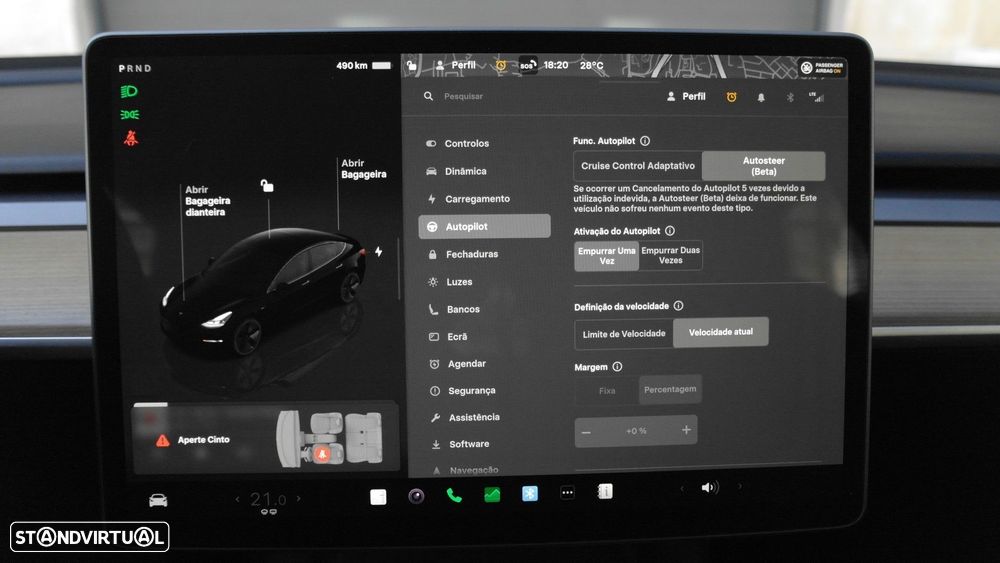The image size is (1000, 563).
Task: Tap the headlights indicator icon
Action: click(x=129, y=92)
